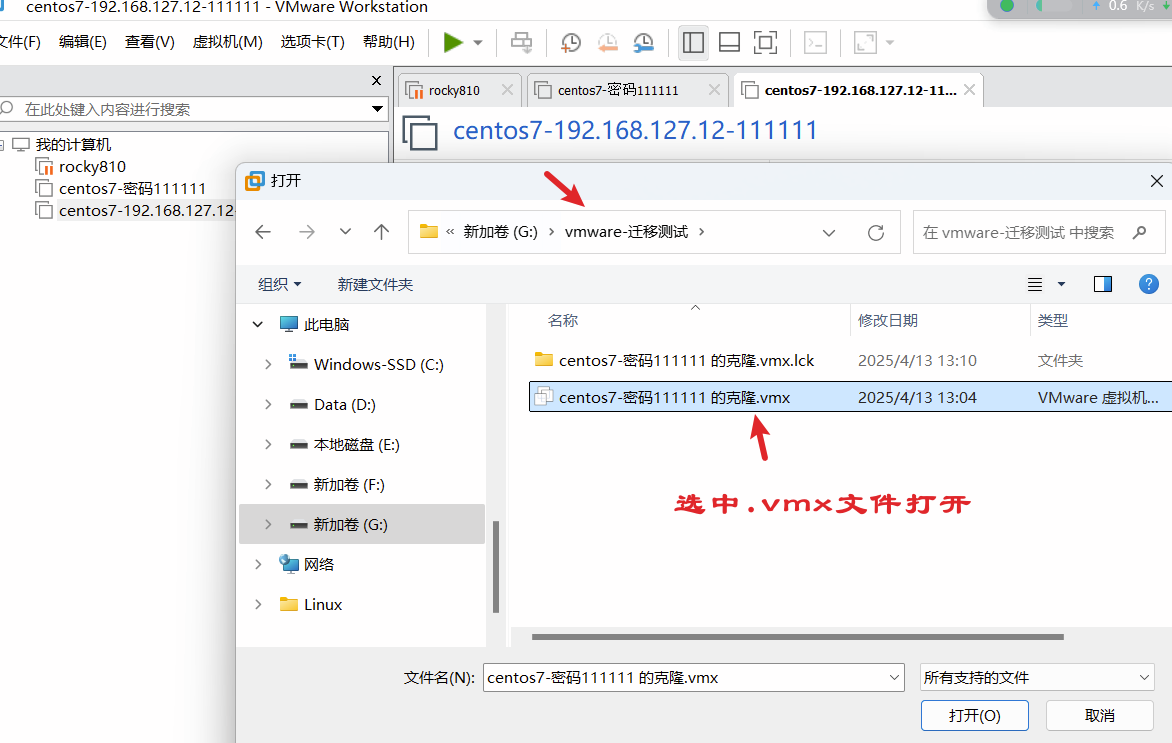Click the stretch guest display icon
Image resolution: width=1172 pixels, height=743 pixels.
coord(865,43)
